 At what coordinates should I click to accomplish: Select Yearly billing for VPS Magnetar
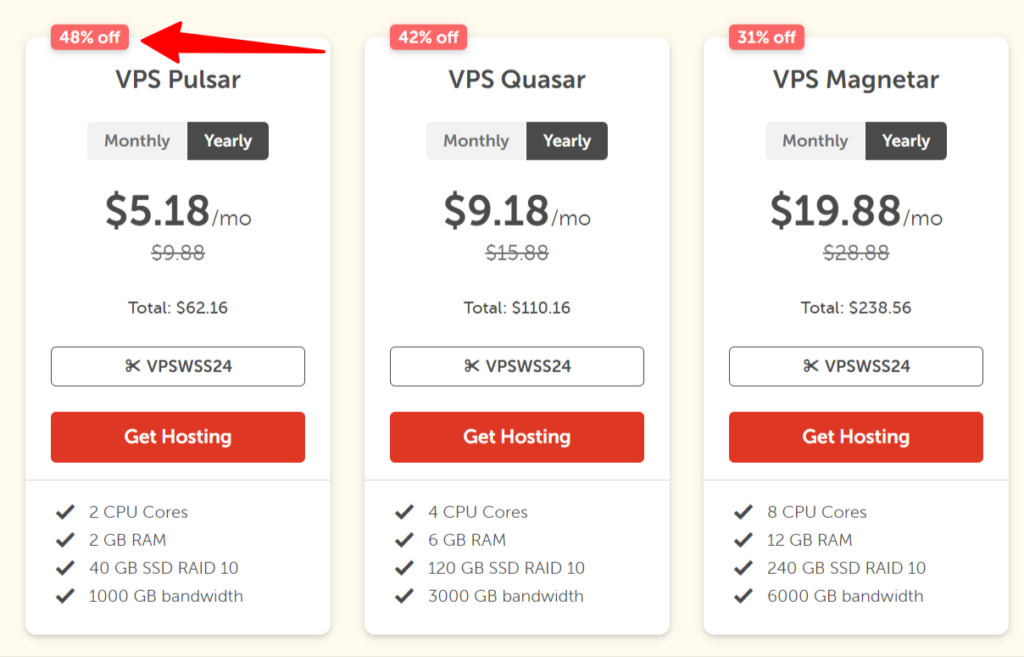tap(906, 141)
